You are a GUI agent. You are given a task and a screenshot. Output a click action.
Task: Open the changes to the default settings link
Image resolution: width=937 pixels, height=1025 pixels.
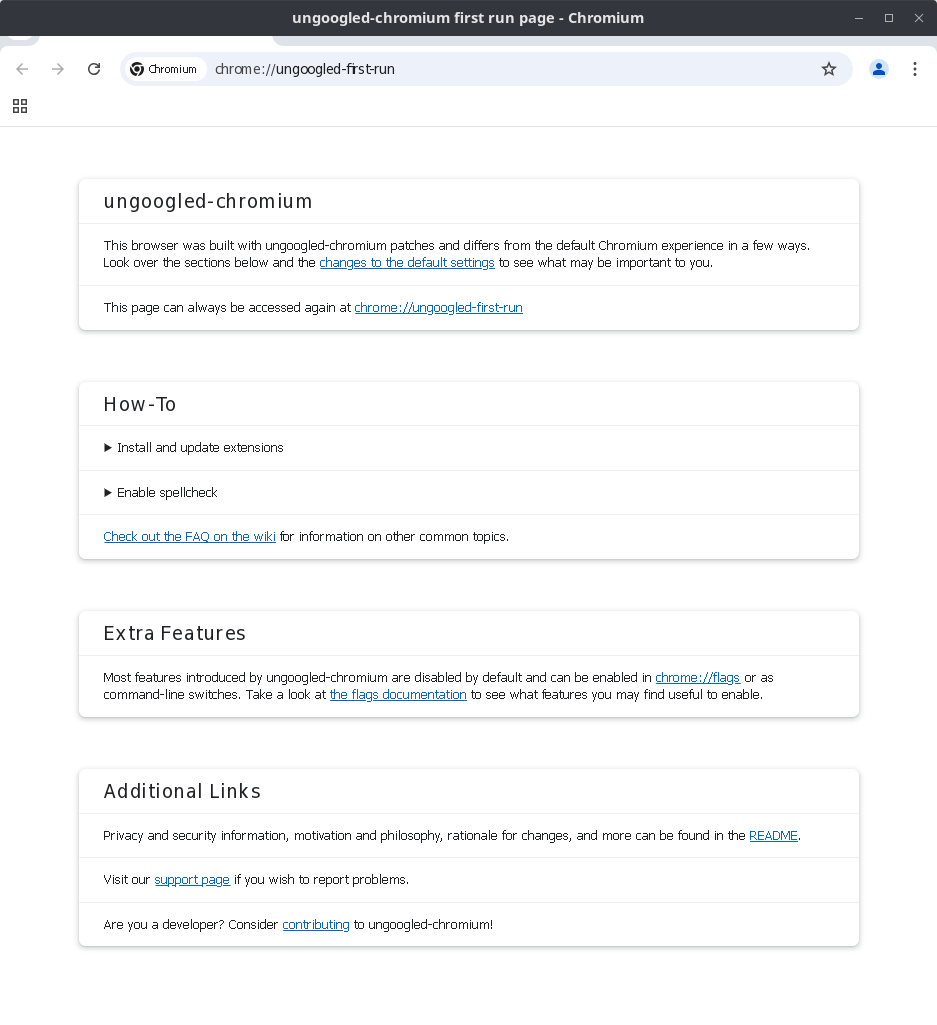[406, 262]
